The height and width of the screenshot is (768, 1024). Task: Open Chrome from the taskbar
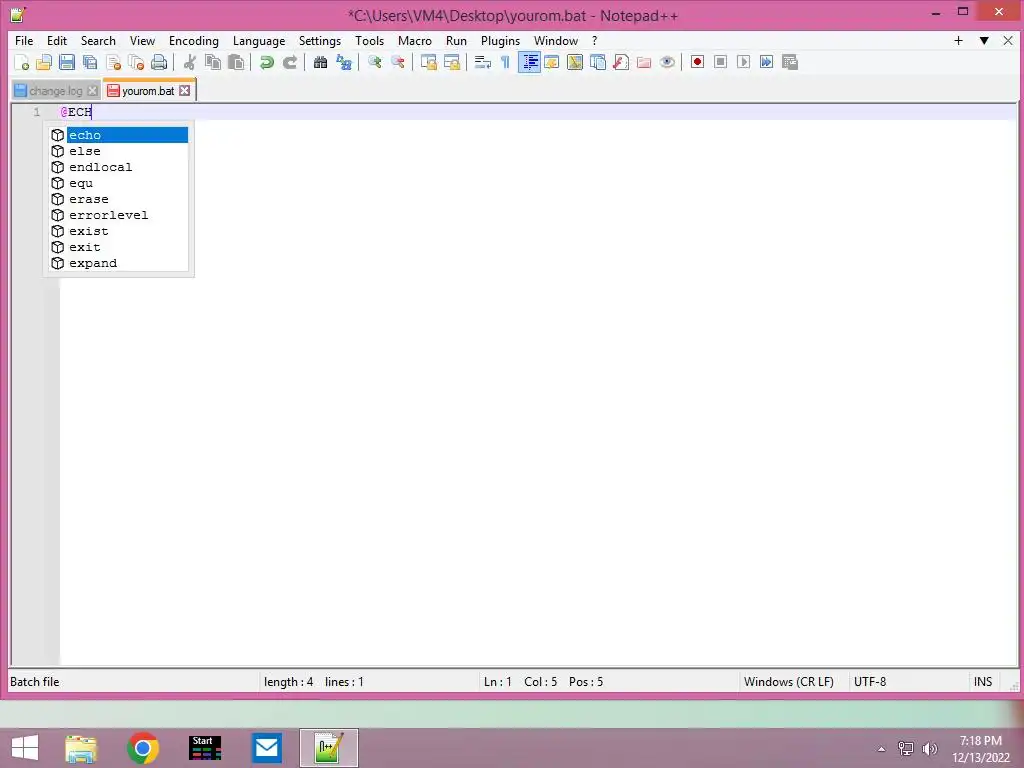pos(143,748)
